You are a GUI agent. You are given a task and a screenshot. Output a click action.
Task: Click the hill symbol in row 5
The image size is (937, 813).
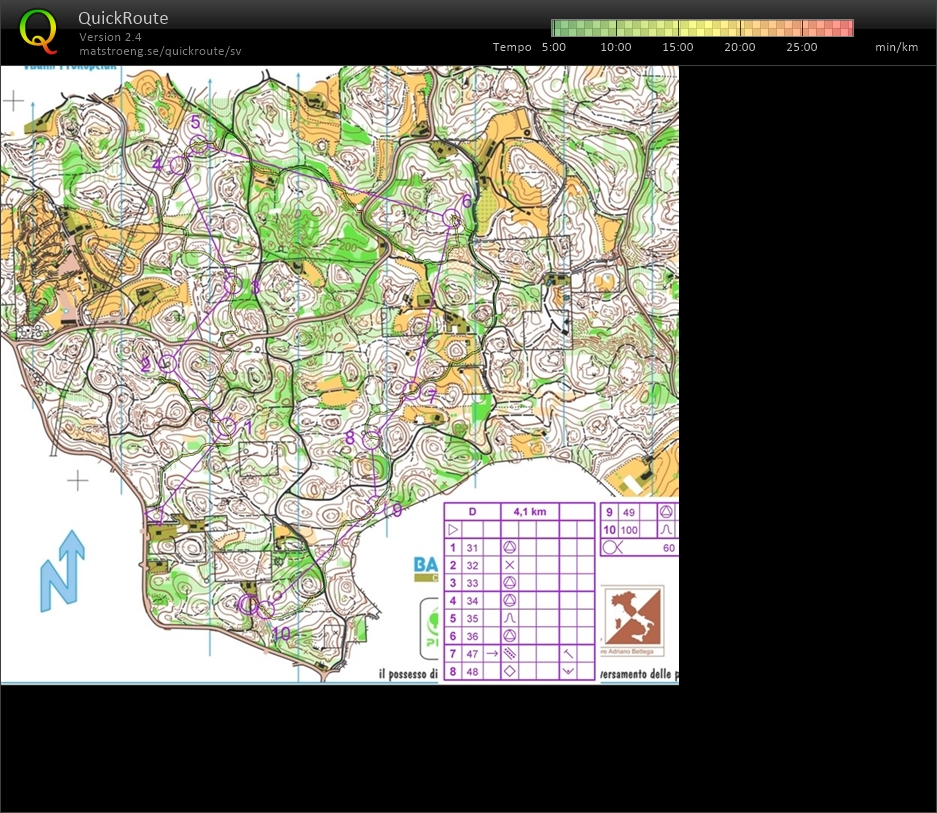point(510,619)
